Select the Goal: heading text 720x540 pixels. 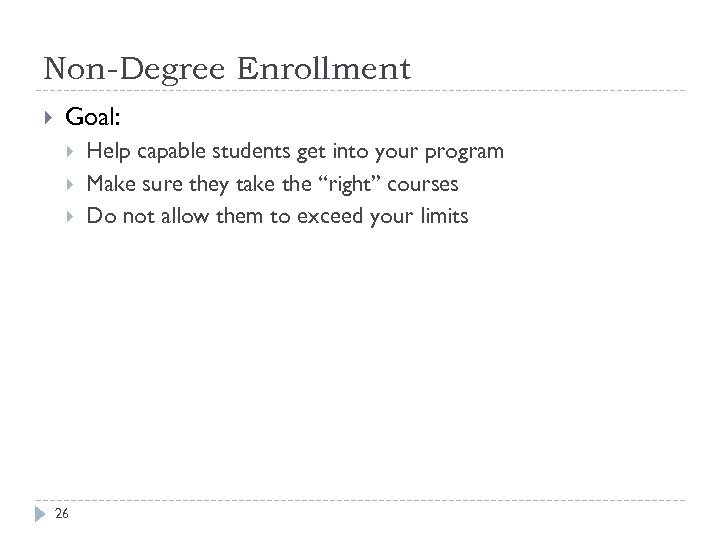pyautogui.click(x=93, y=118)
